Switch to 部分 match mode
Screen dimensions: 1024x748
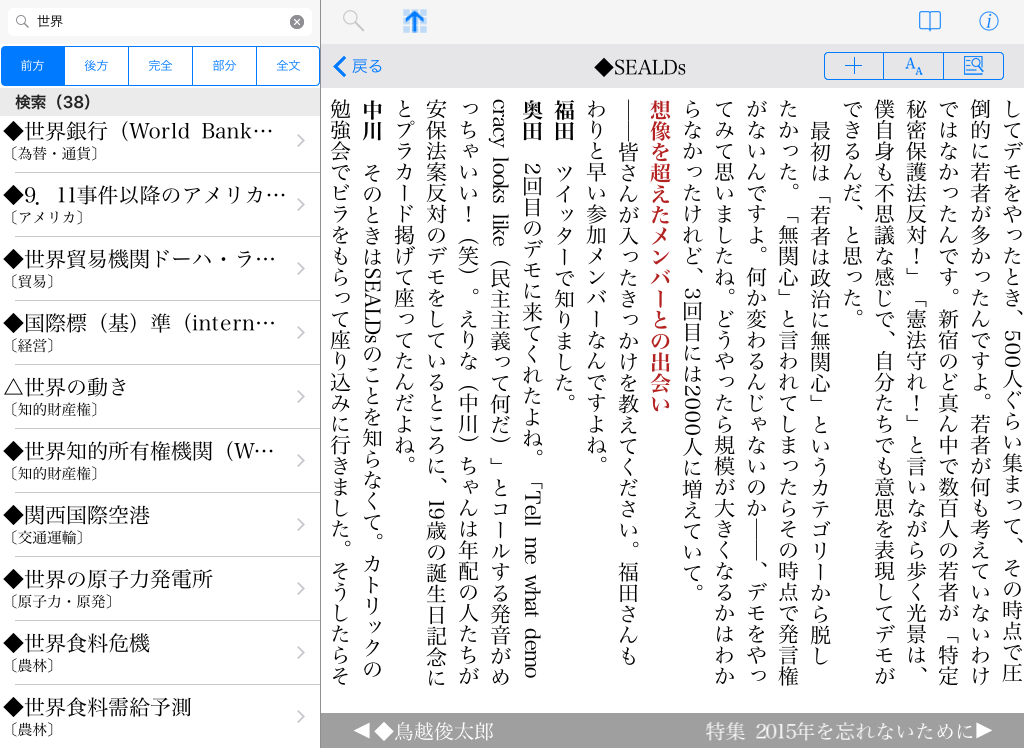pos(224,66)
